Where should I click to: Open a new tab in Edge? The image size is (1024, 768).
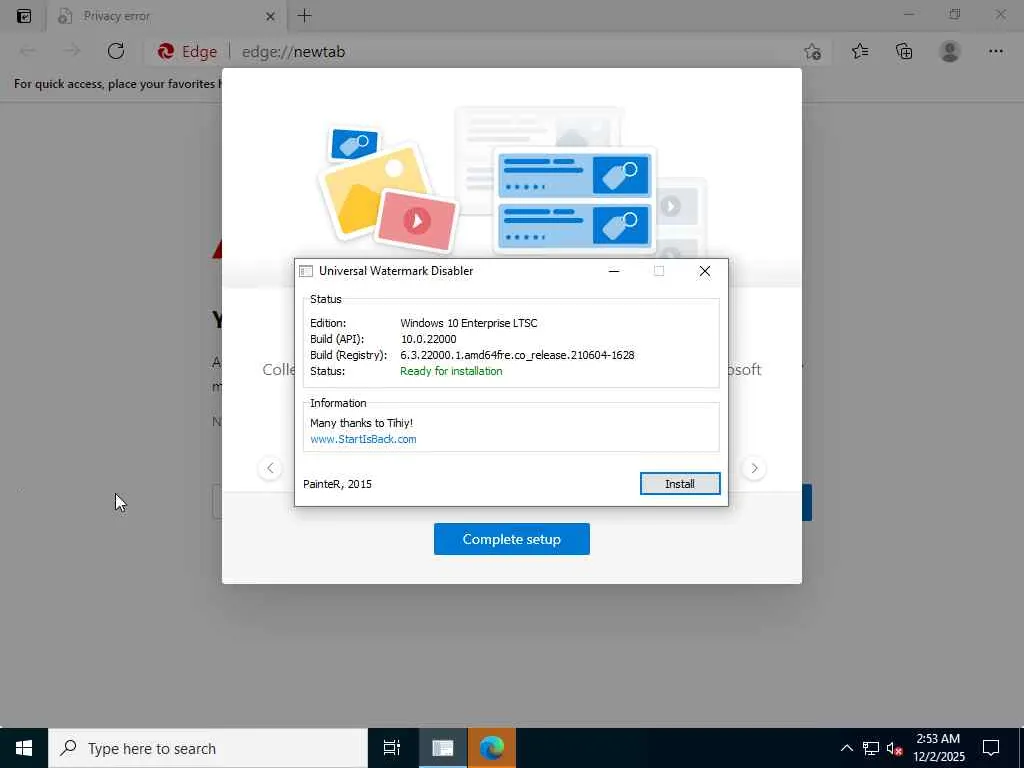point(304,16)
